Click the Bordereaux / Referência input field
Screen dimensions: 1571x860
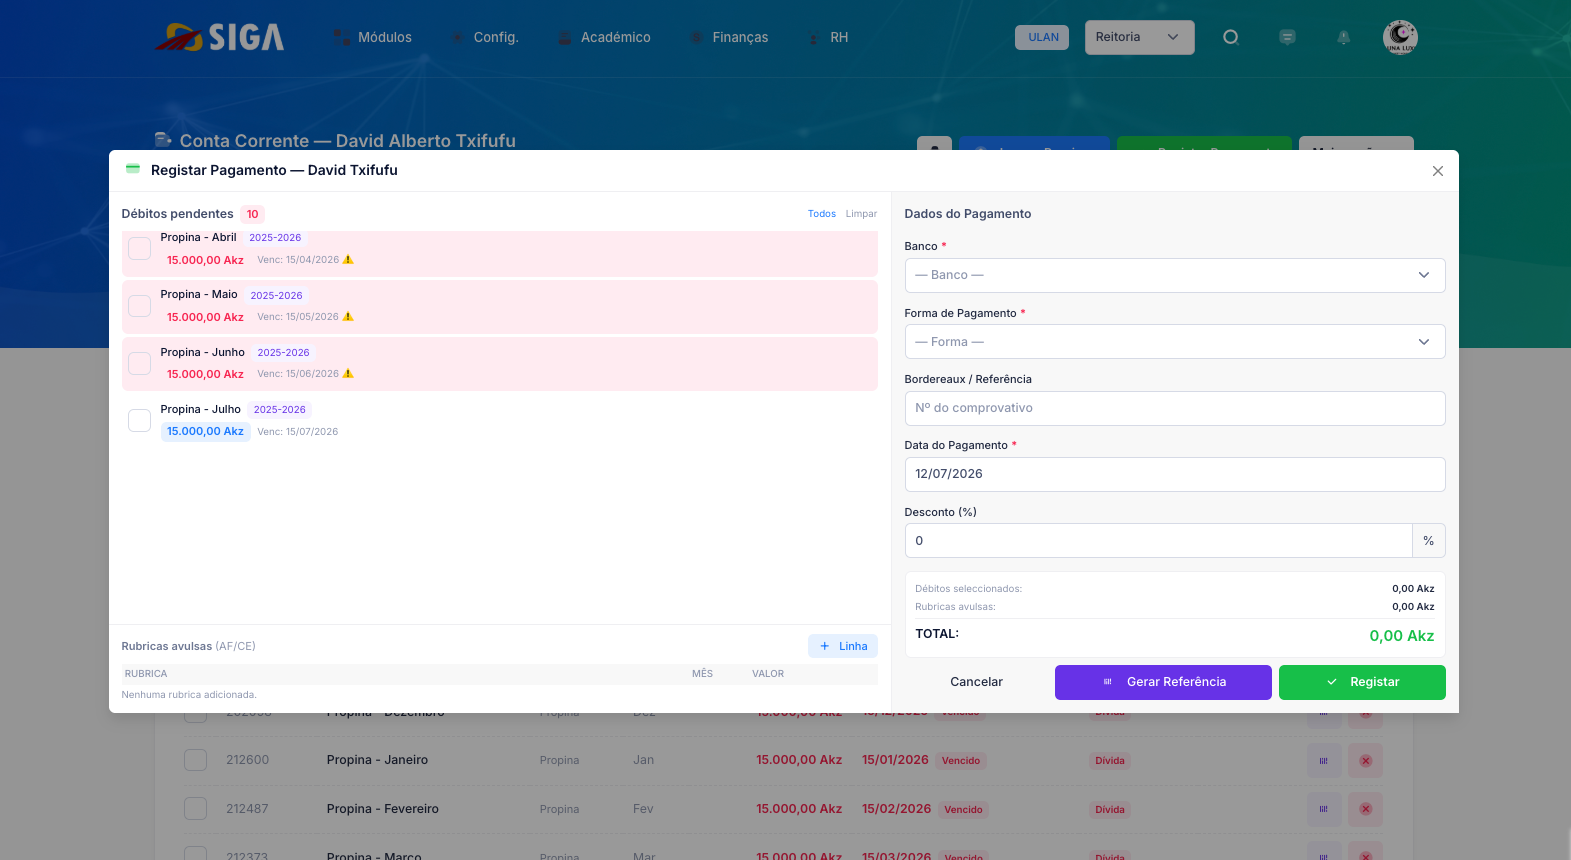click(x=1175, y=408)
